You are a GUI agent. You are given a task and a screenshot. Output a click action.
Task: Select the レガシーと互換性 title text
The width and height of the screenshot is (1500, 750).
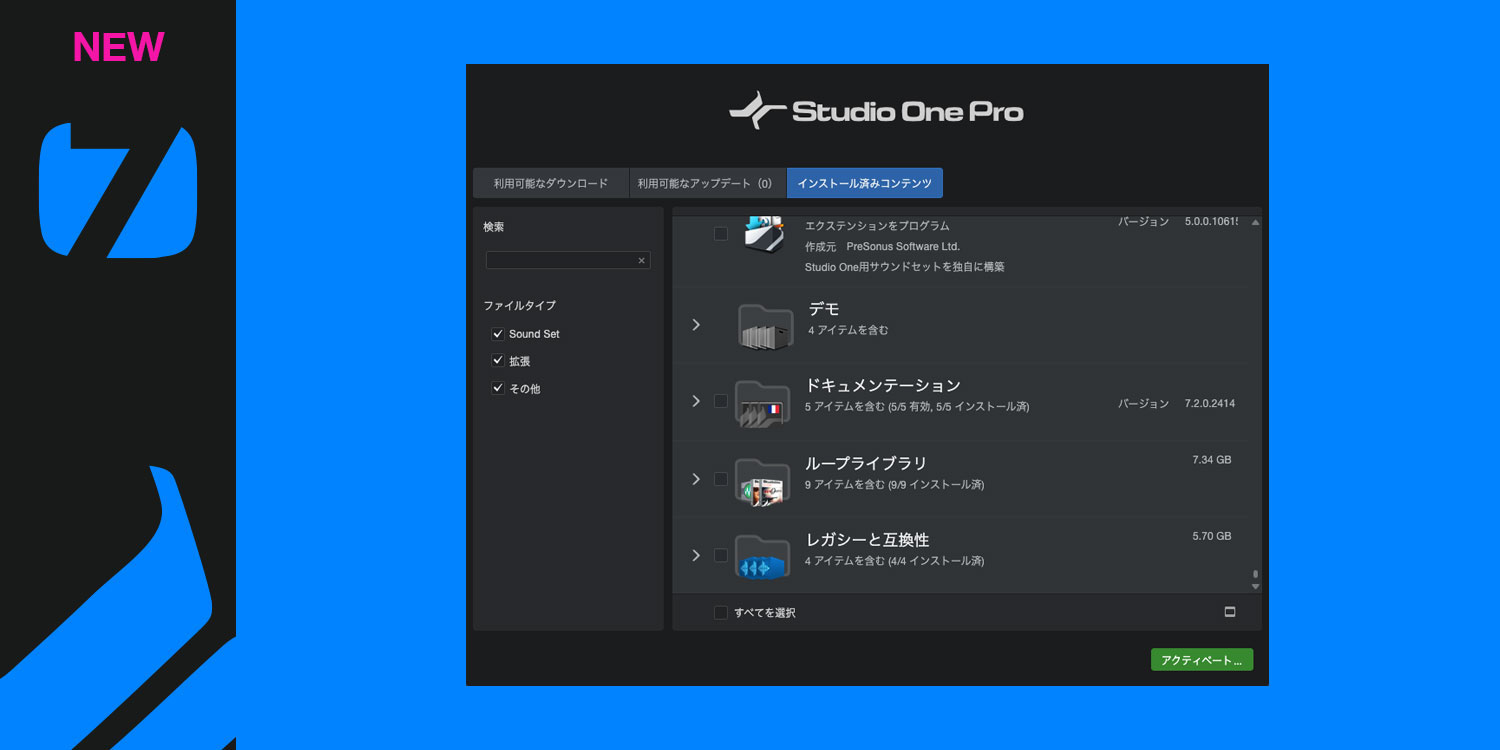click(867, 540)
